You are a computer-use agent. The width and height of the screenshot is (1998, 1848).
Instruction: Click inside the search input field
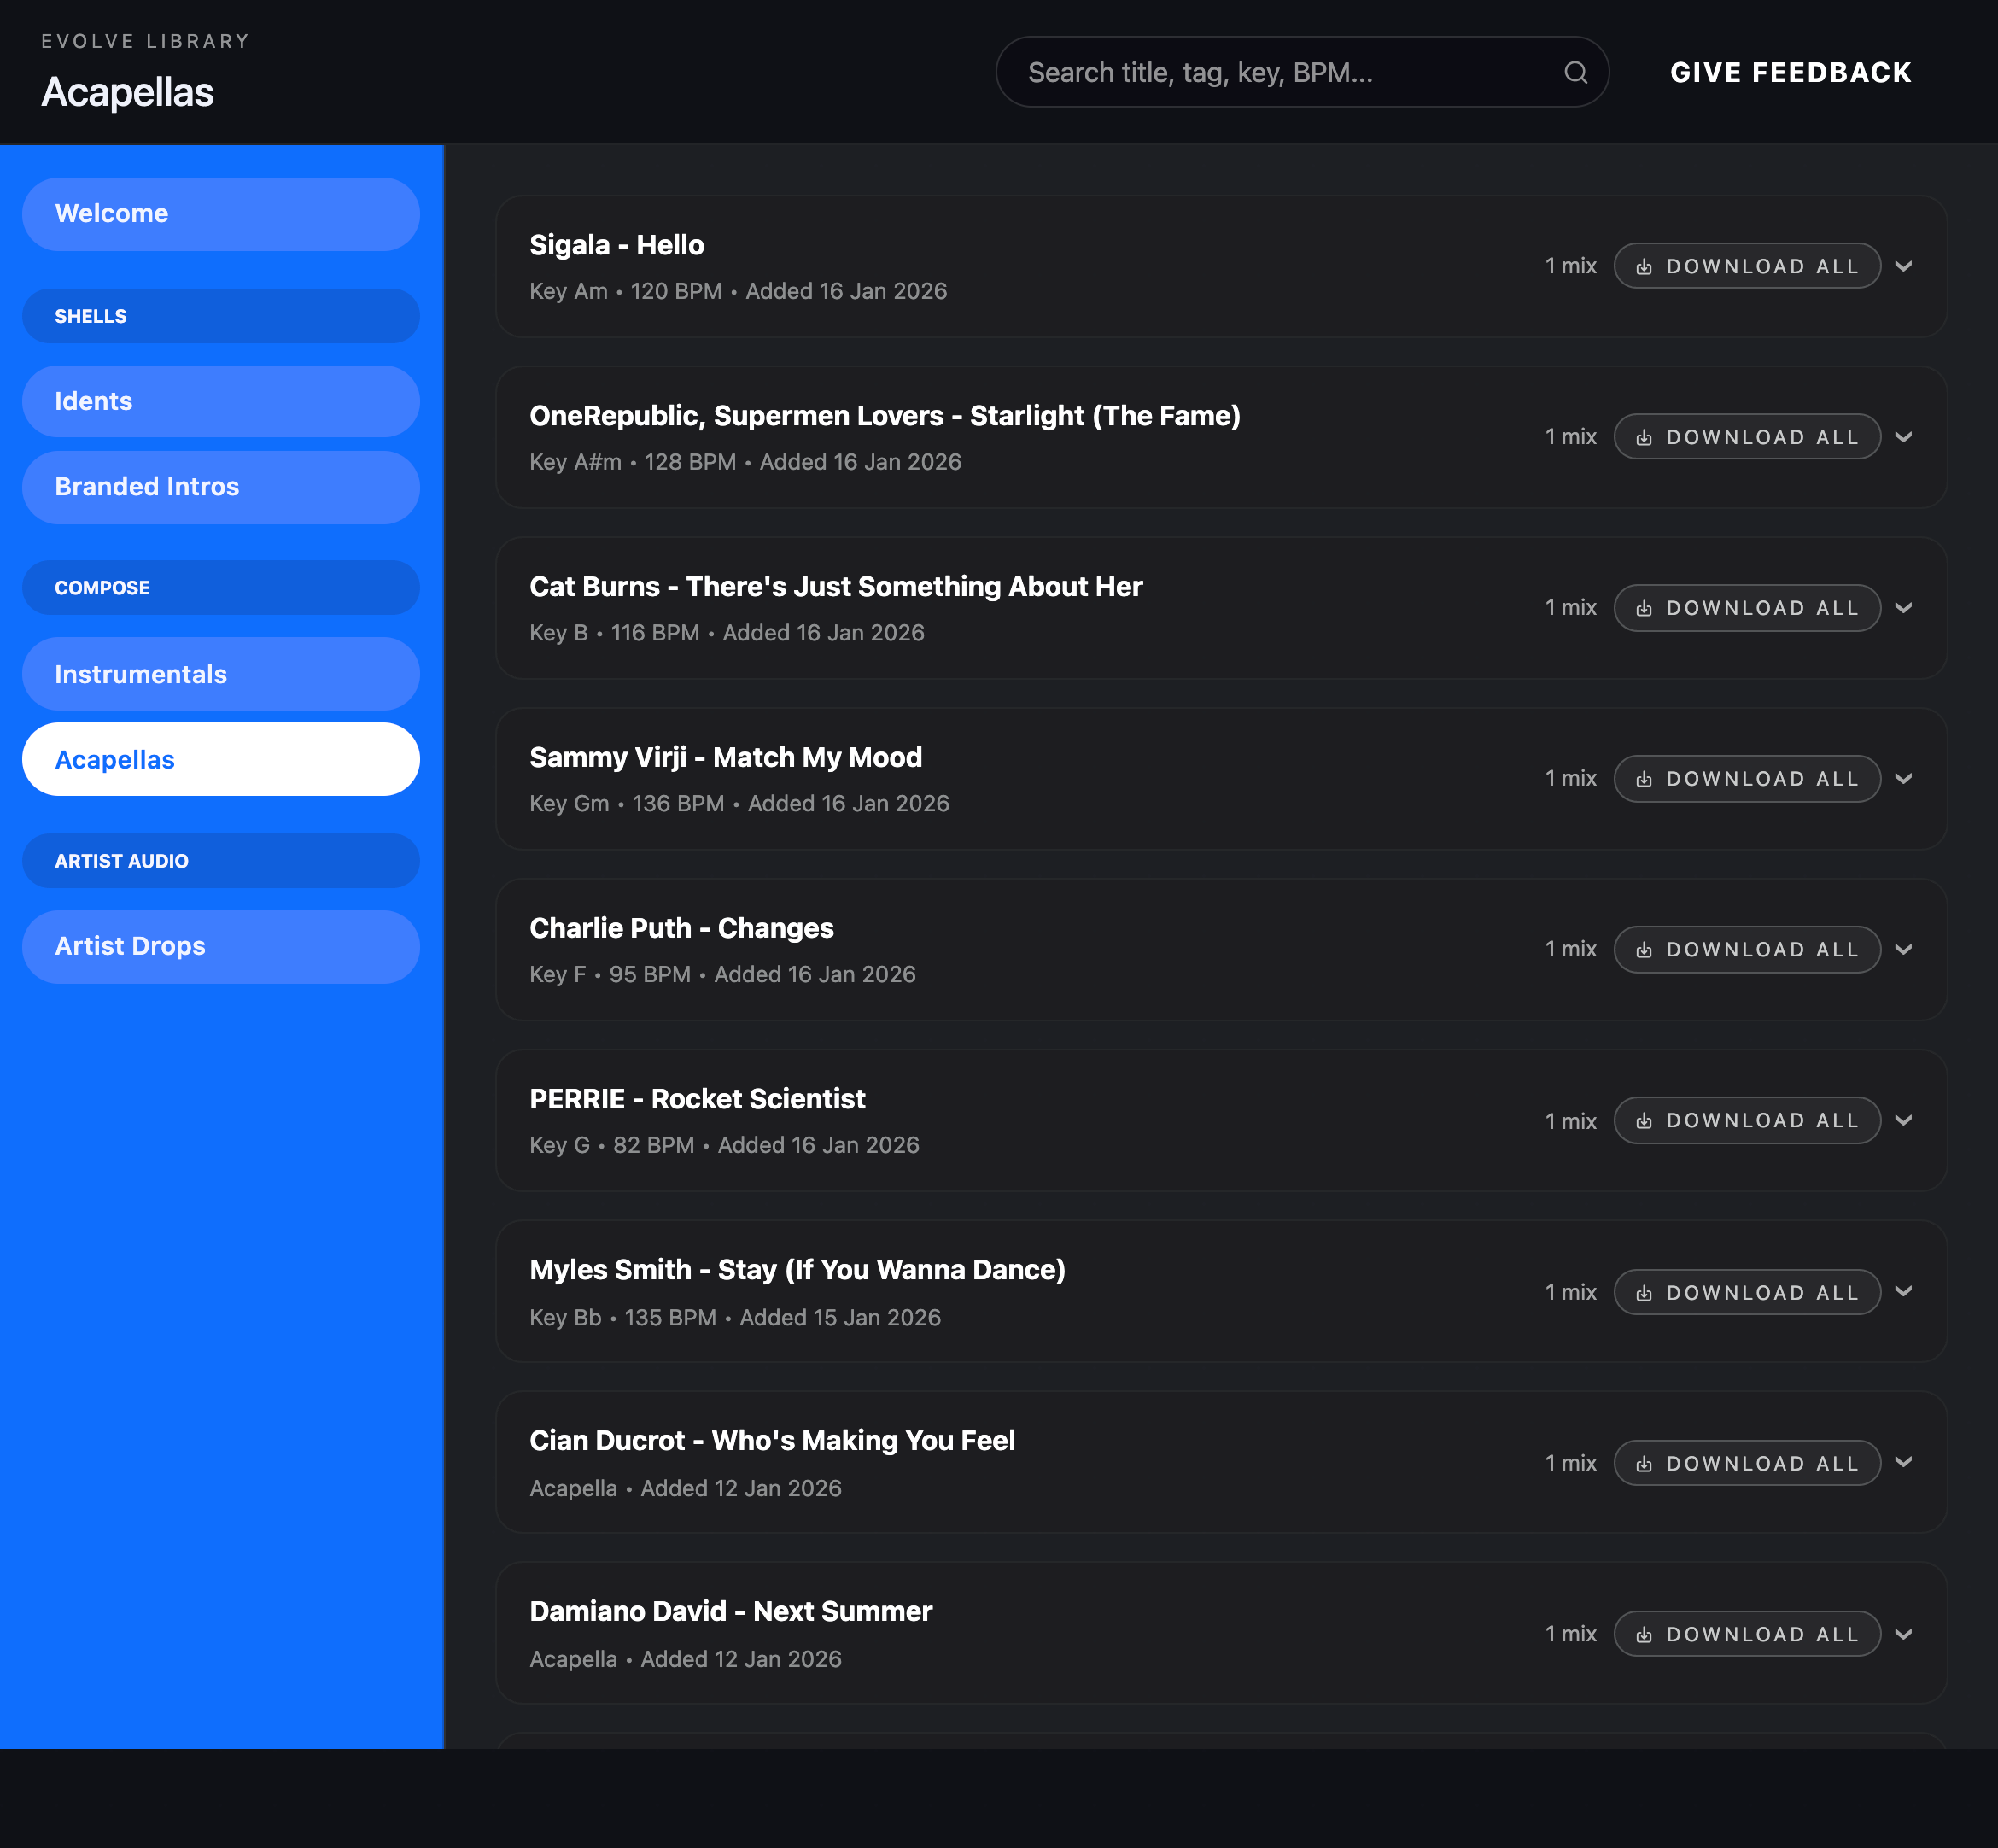point(1250,72)
